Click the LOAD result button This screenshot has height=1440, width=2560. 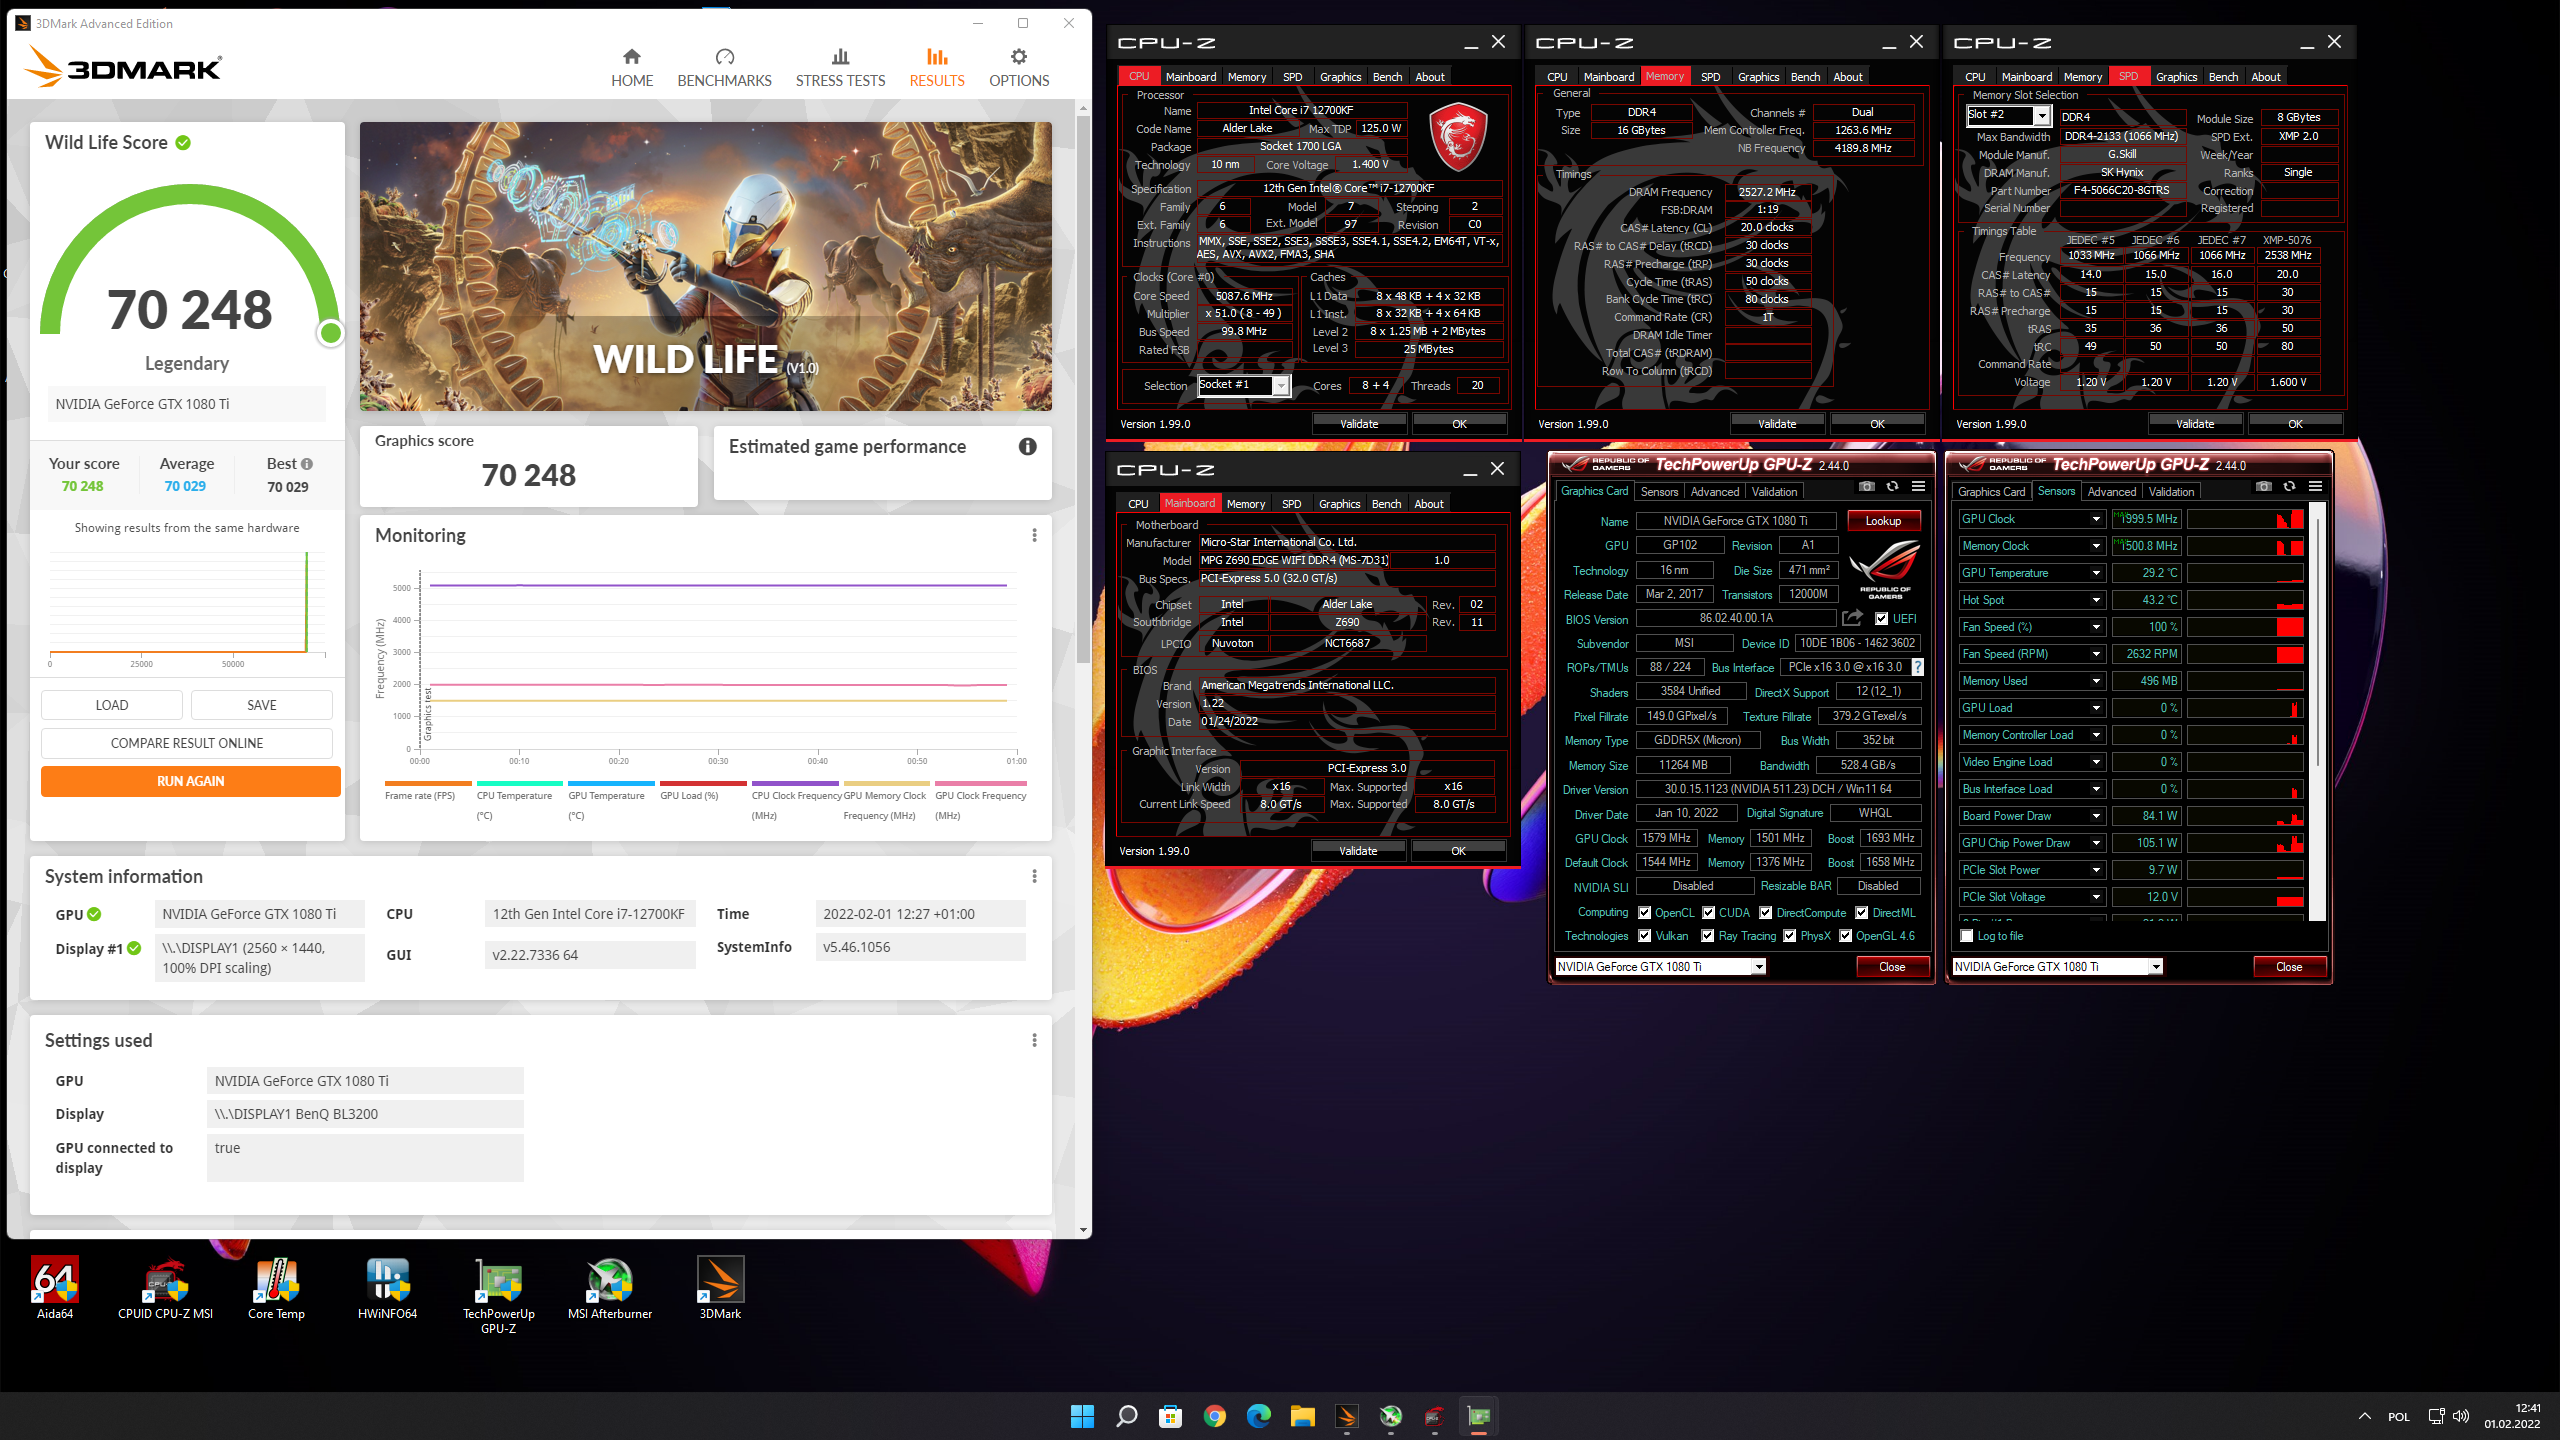tap(112, 705)
